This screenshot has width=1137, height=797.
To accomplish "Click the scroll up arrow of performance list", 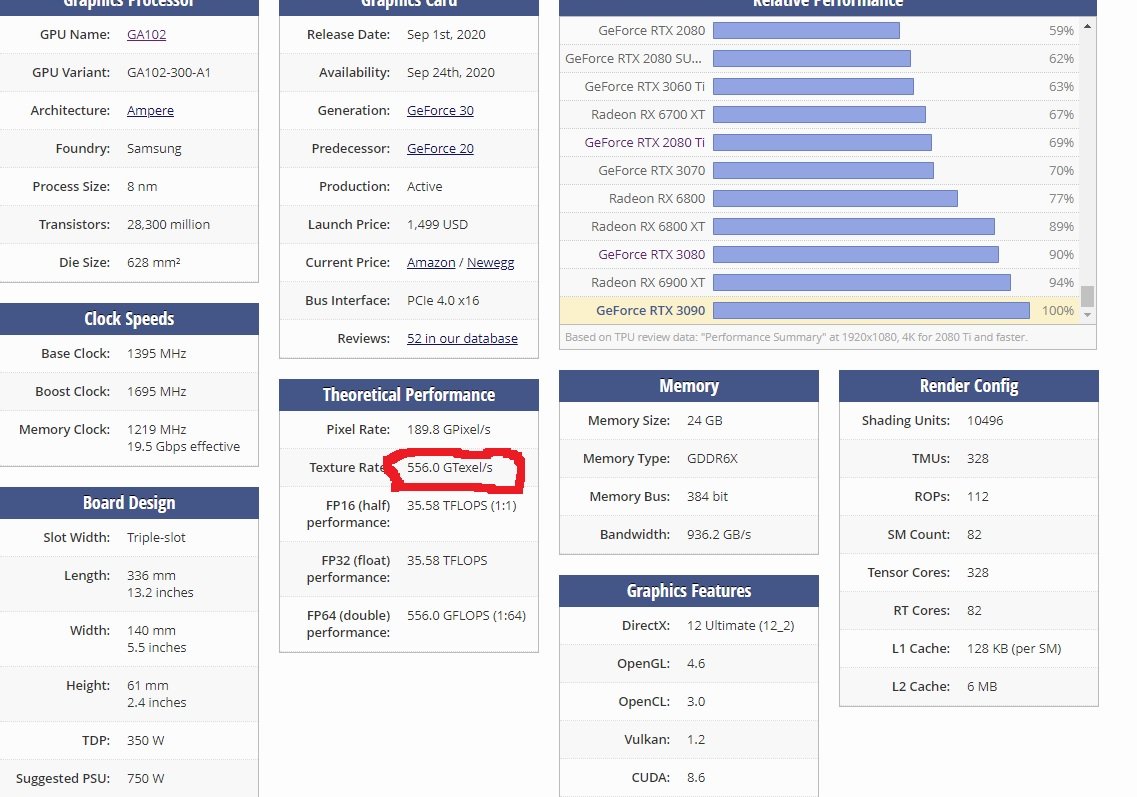I will pyautogui.click(x=1087, y=26).
